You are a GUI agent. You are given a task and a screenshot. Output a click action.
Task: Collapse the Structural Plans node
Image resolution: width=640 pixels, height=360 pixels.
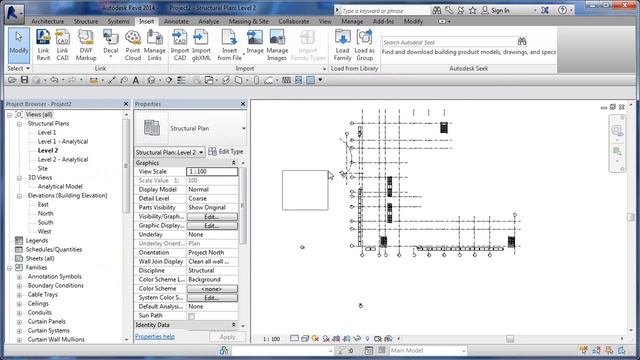click(x=19, y=124)
